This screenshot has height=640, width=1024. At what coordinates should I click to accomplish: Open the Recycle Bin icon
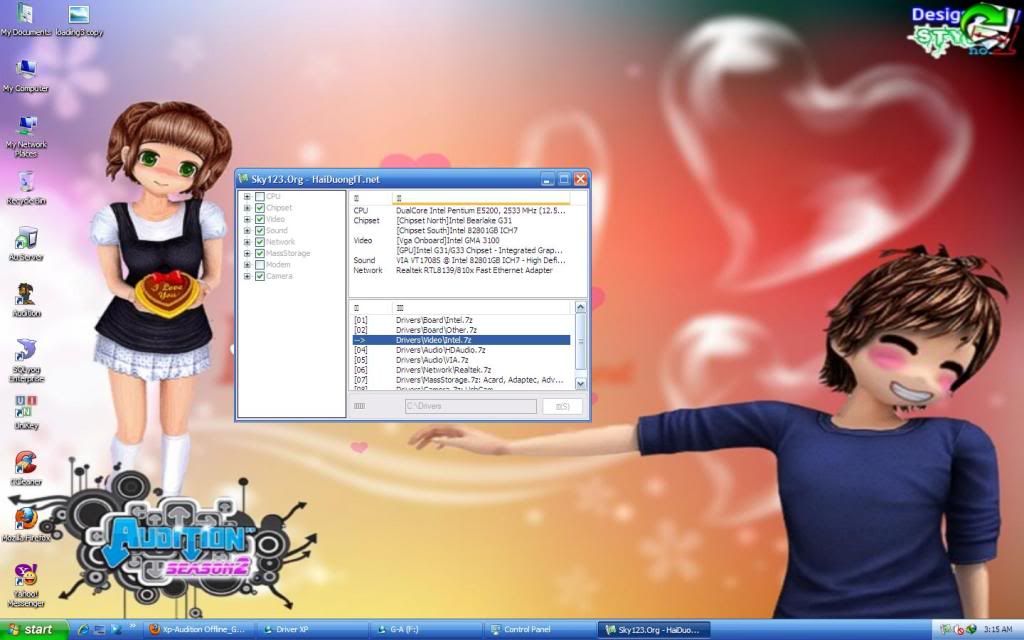(26, 187)
